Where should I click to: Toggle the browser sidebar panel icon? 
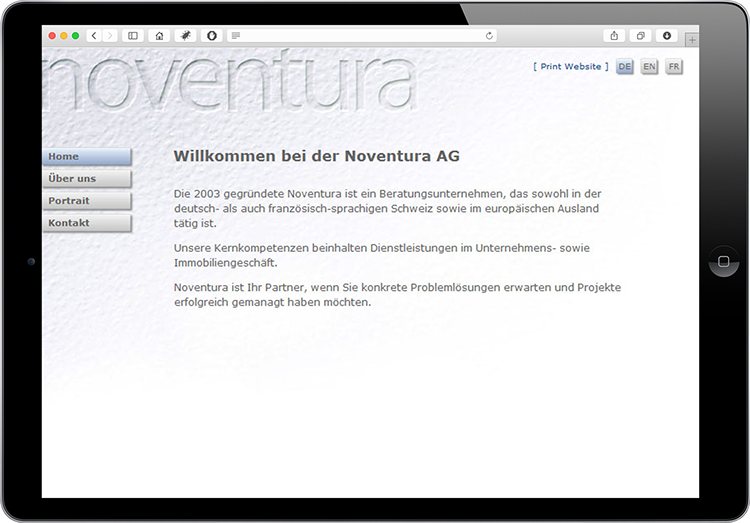(133, 35)
